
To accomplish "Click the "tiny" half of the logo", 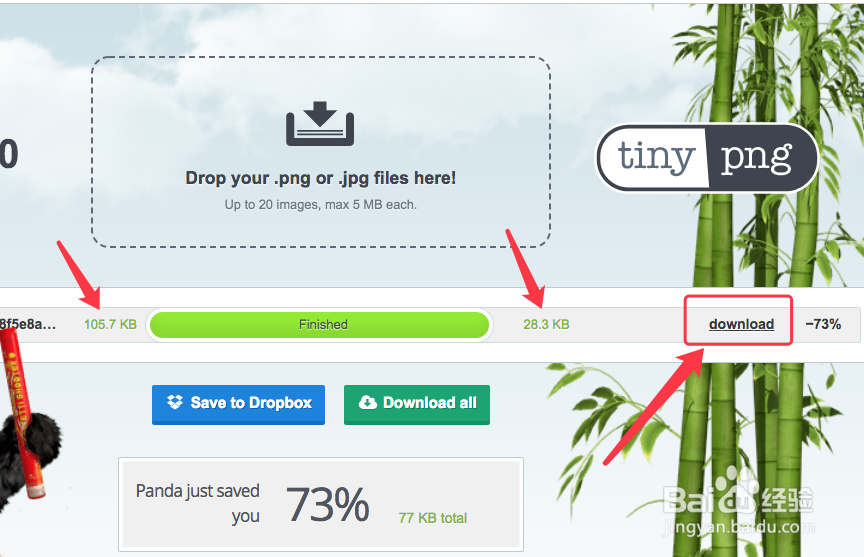I will coord(654,158).
